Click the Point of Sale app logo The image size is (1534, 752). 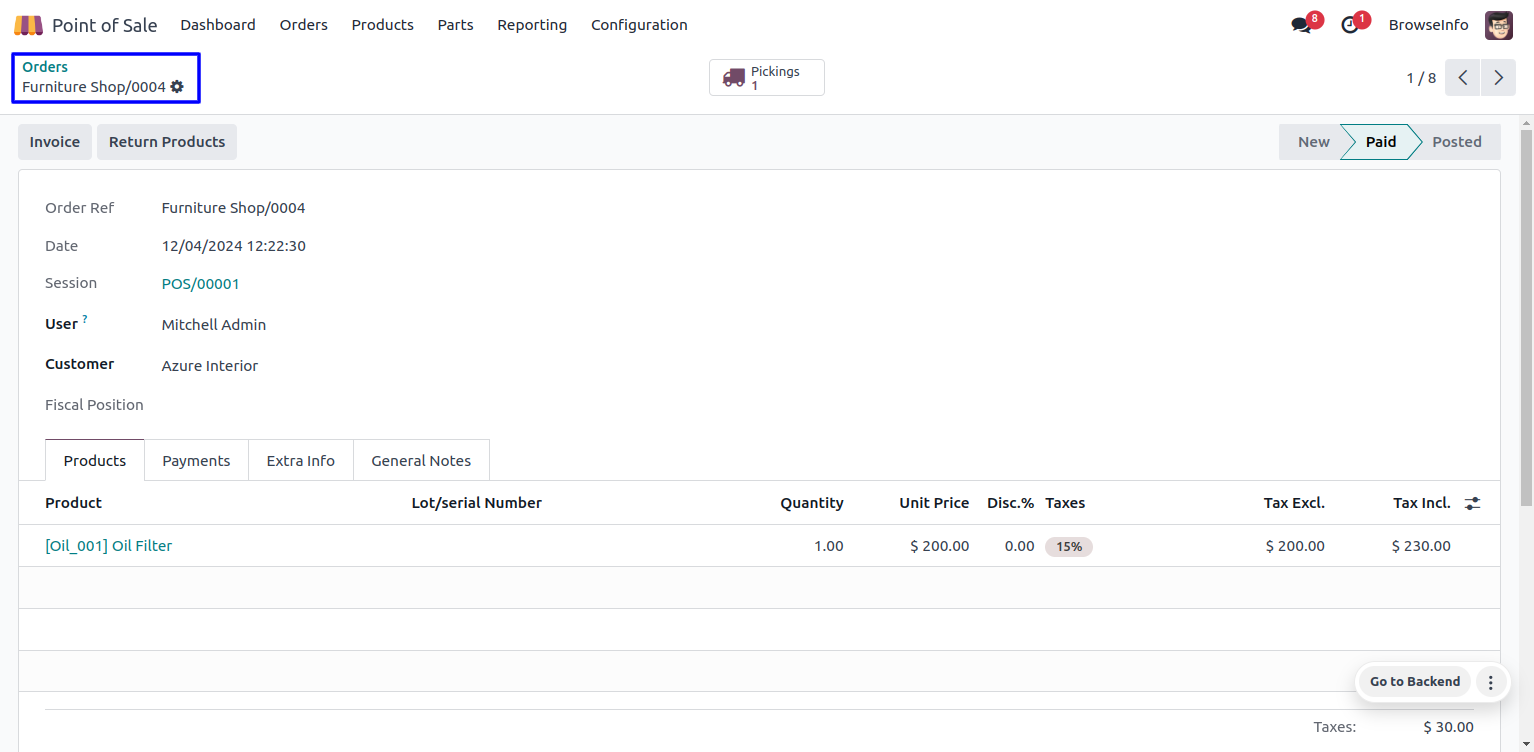tap(28, 25)
